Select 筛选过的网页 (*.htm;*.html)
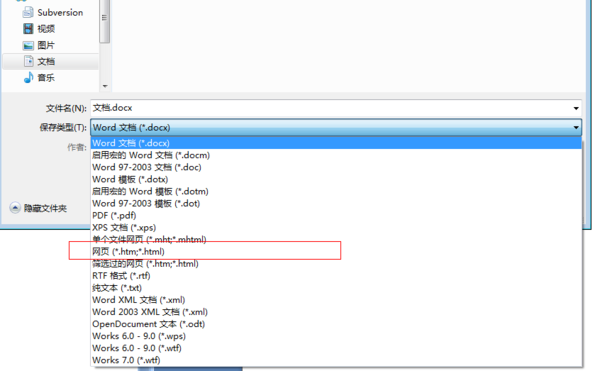Screen dimensions: 600x371 pyautogui.click(x=336, y=264)
